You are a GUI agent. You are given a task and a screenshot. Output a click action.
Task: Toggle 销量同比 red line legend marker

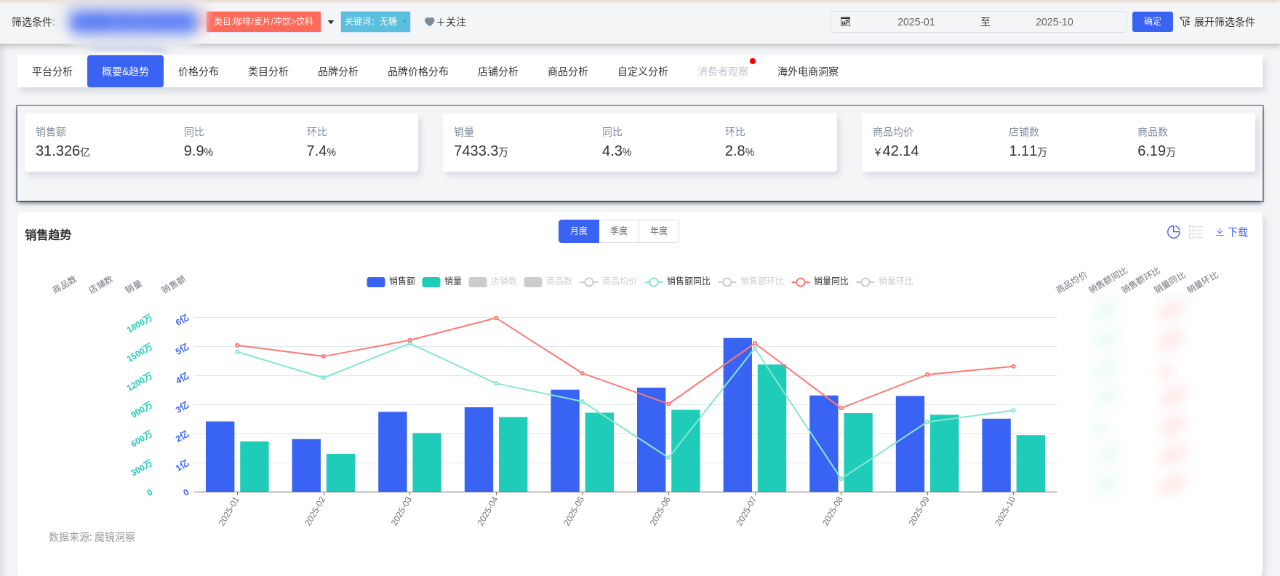(x=800, y=282)
